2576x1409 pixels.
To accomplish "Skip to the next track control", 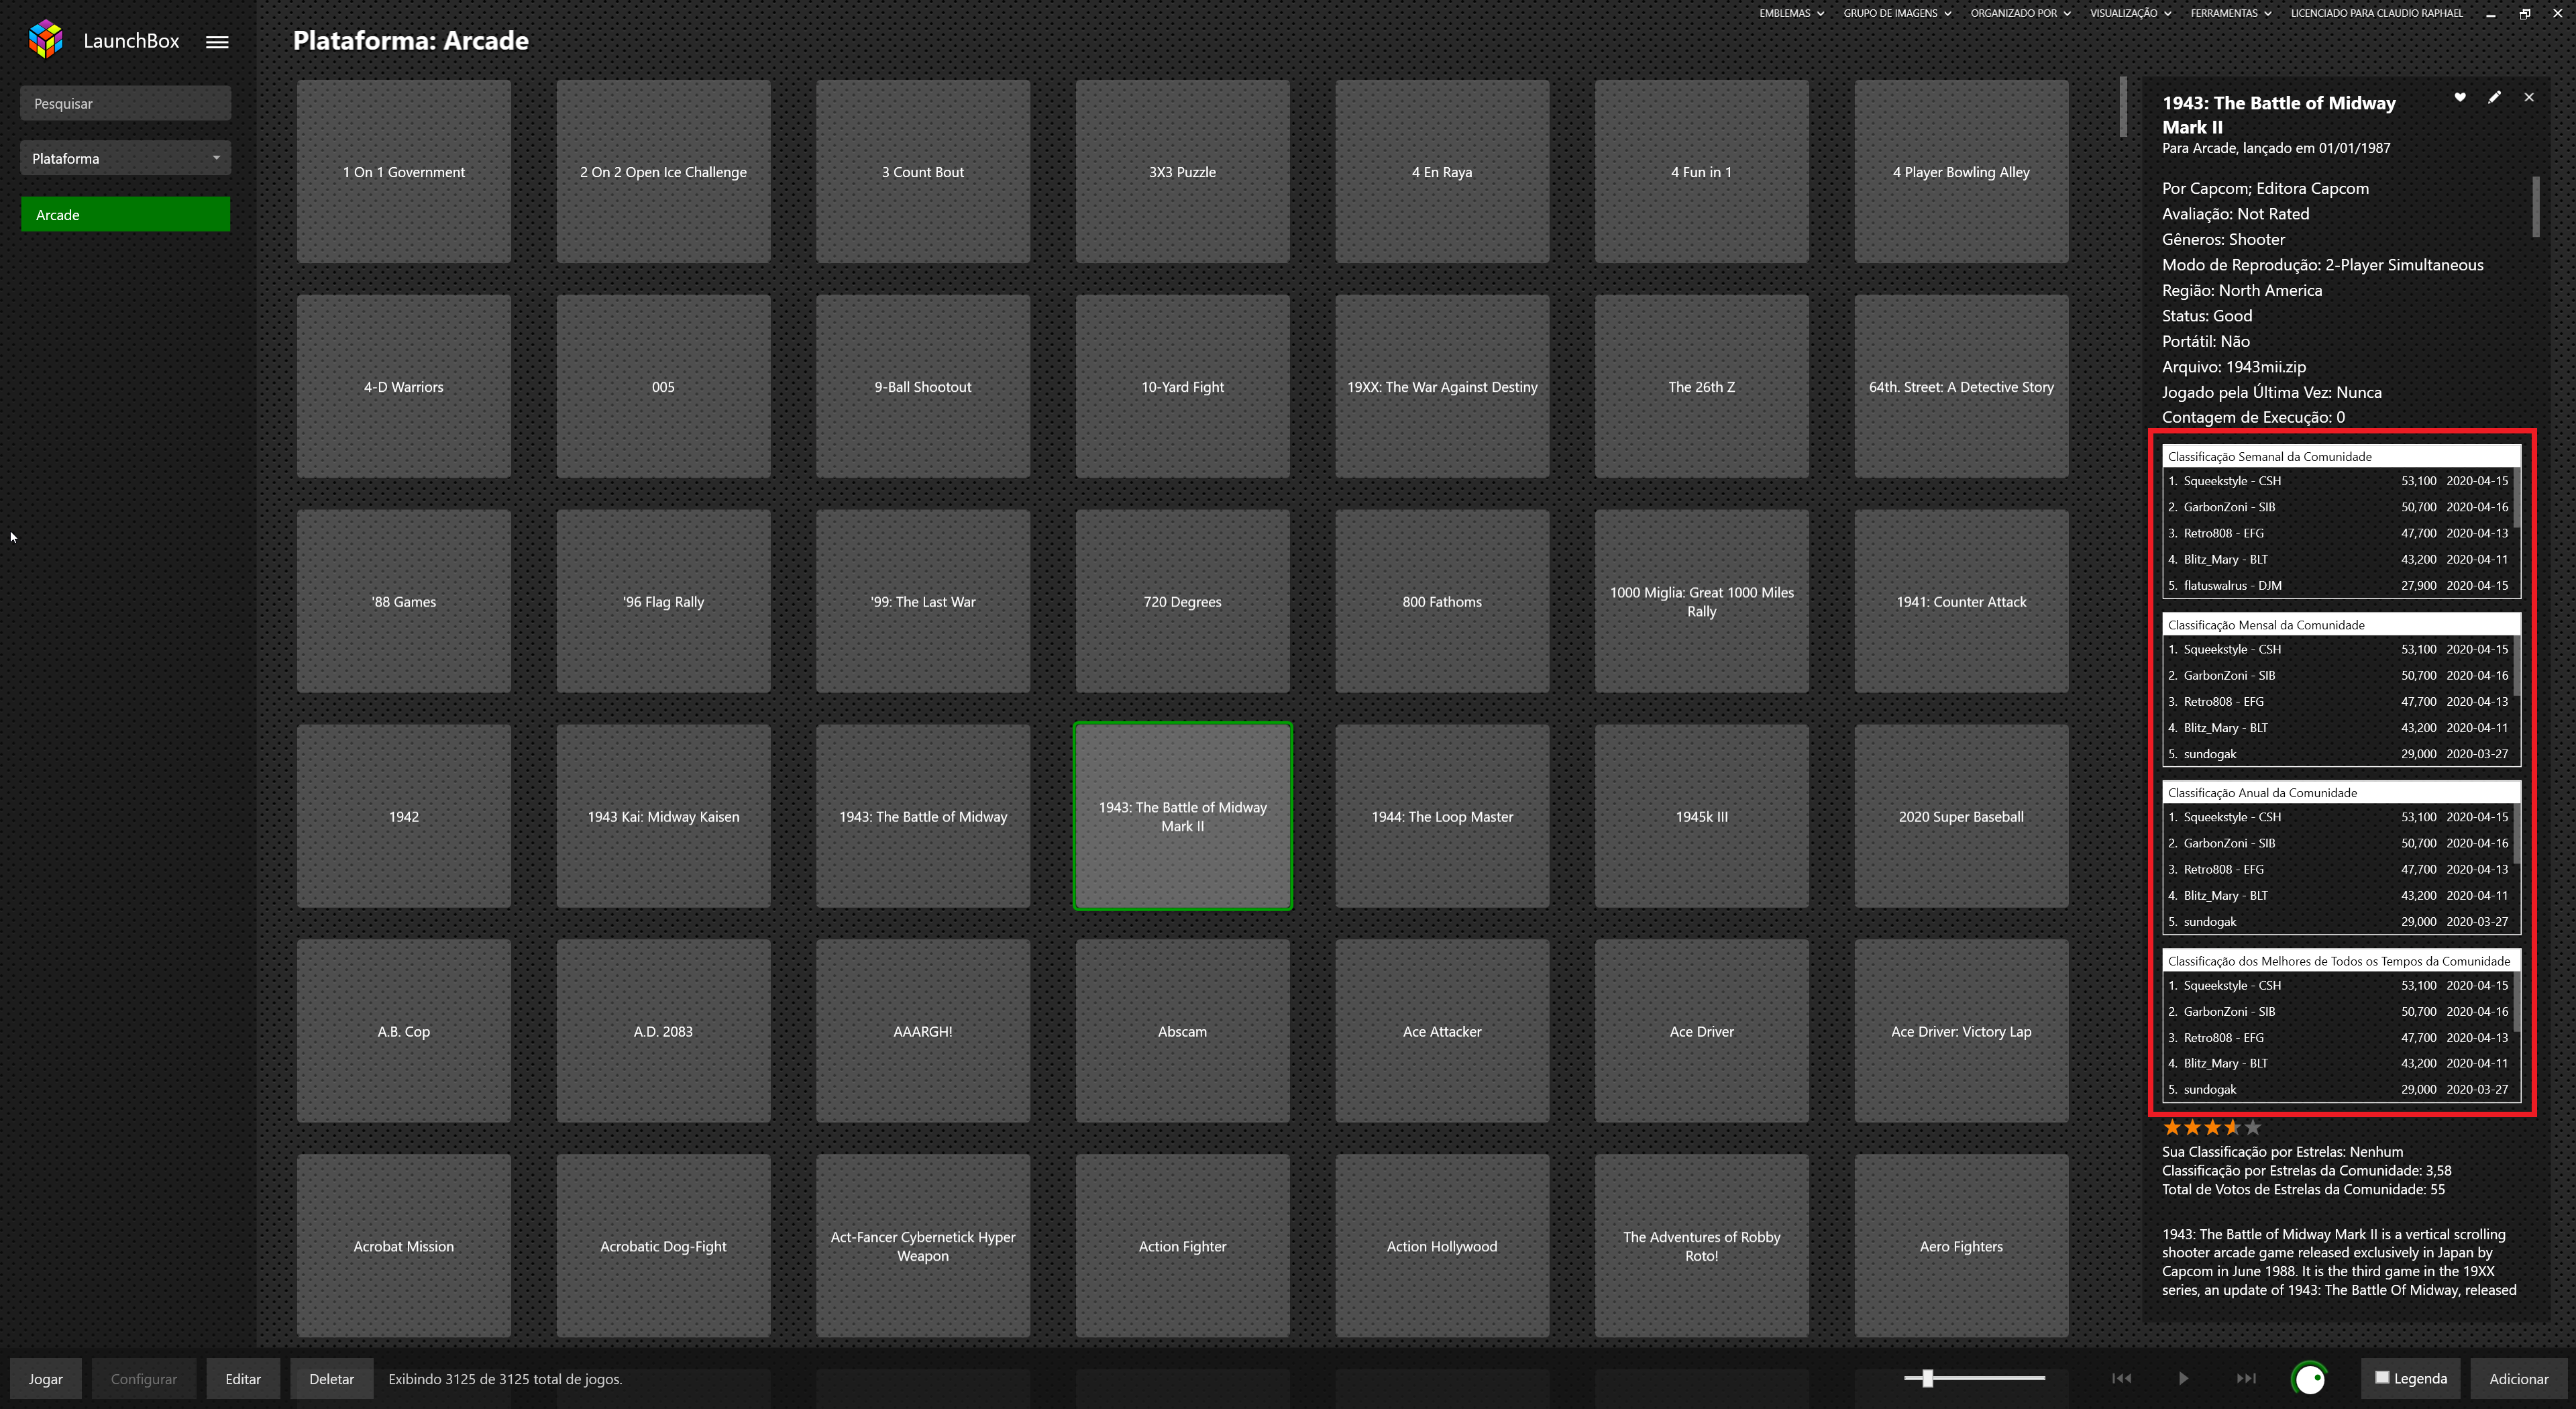I will tap(2246, 1378).
